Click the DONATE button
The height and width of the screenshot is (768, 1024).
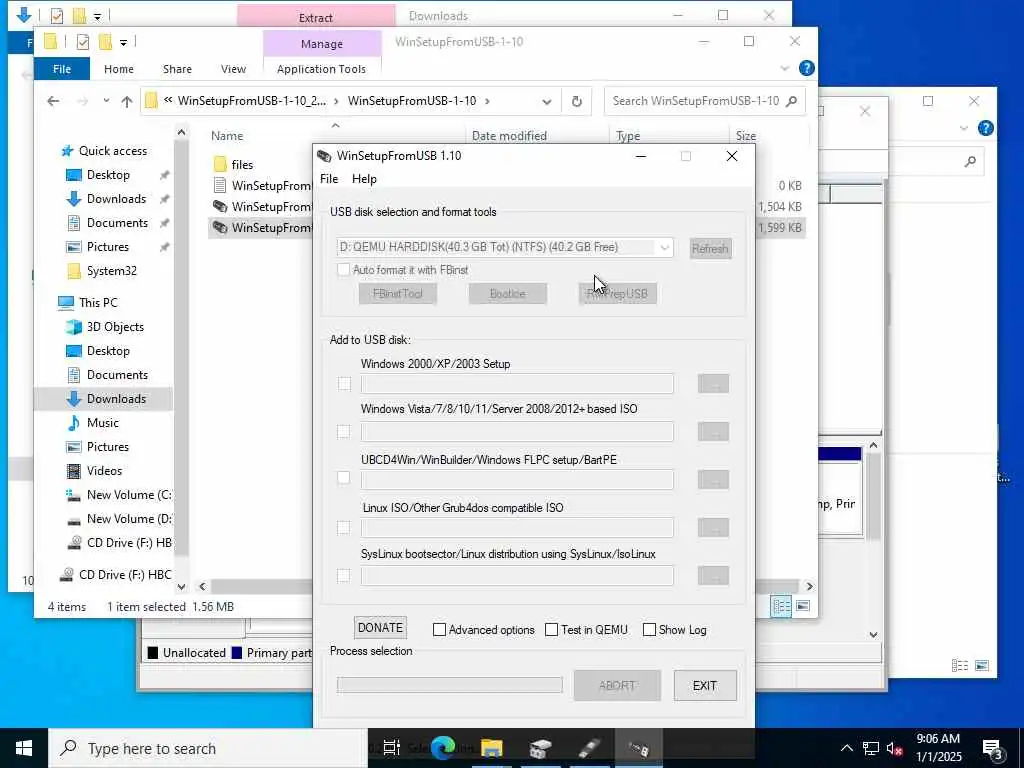point(380,628)
